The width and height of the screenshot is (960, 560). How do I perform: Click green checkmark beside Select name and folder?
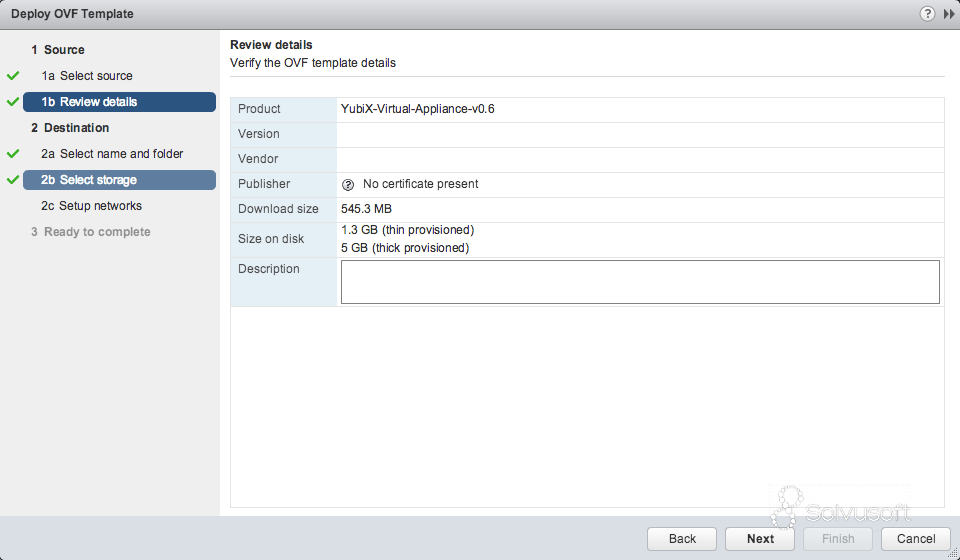[13, 154]
